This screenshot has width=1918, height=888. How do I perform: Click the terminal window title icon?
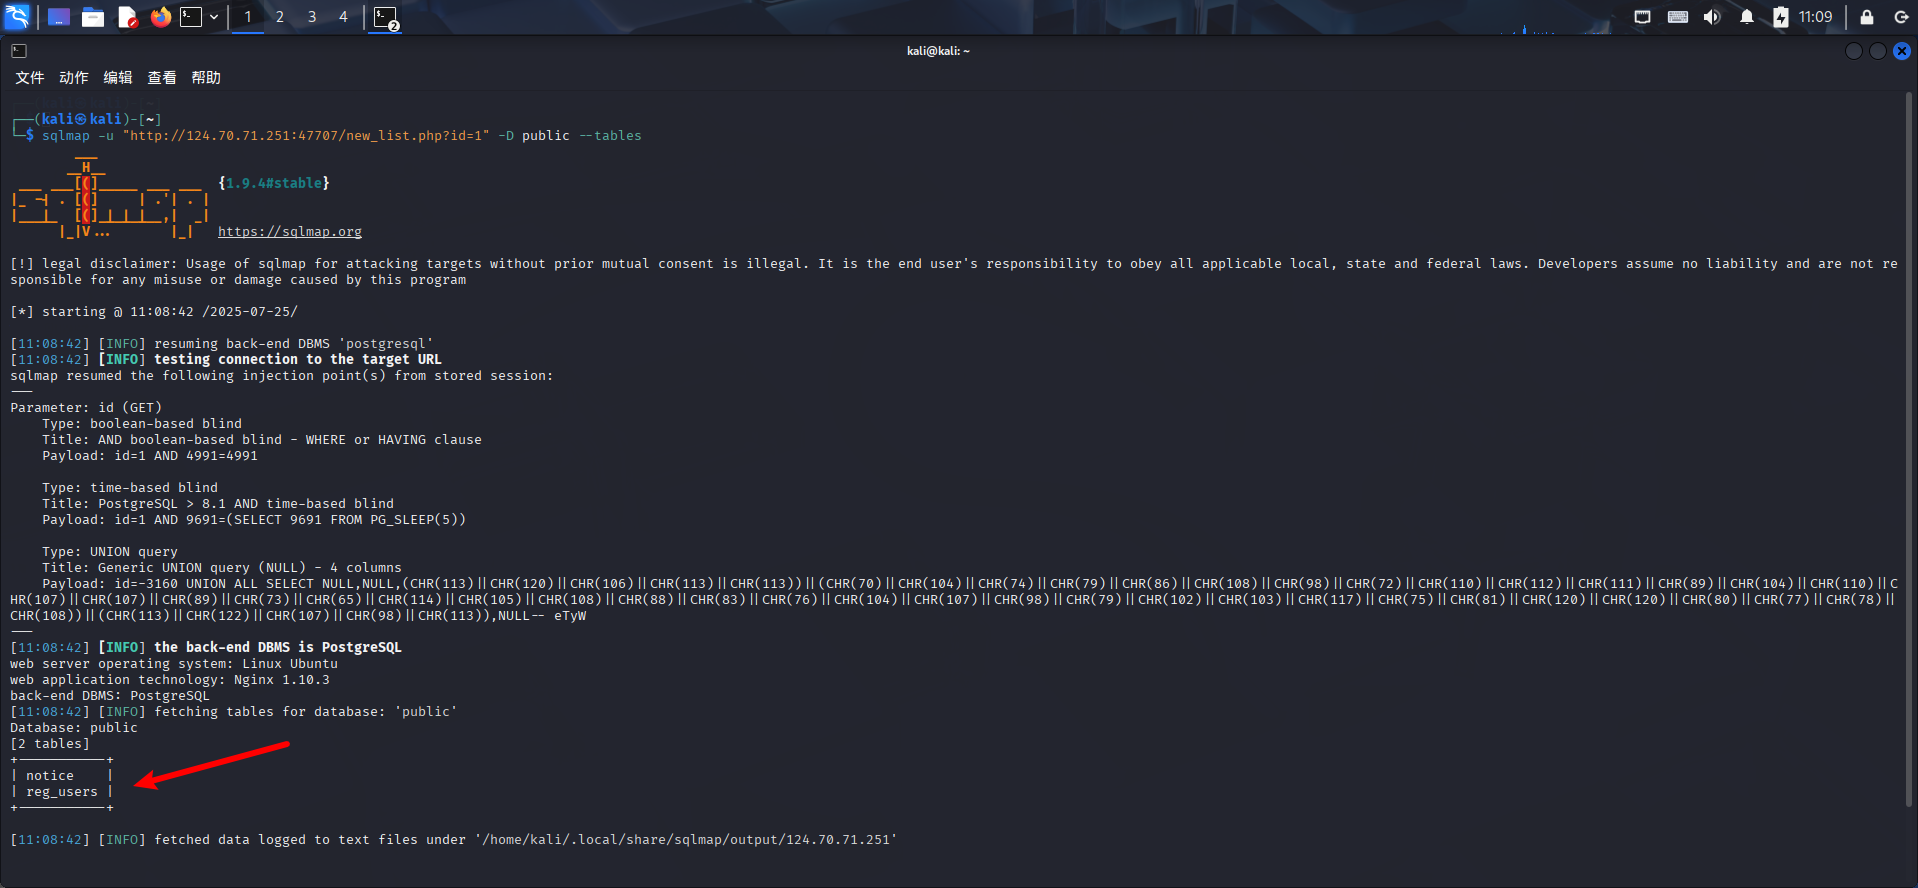pos(19,51)
